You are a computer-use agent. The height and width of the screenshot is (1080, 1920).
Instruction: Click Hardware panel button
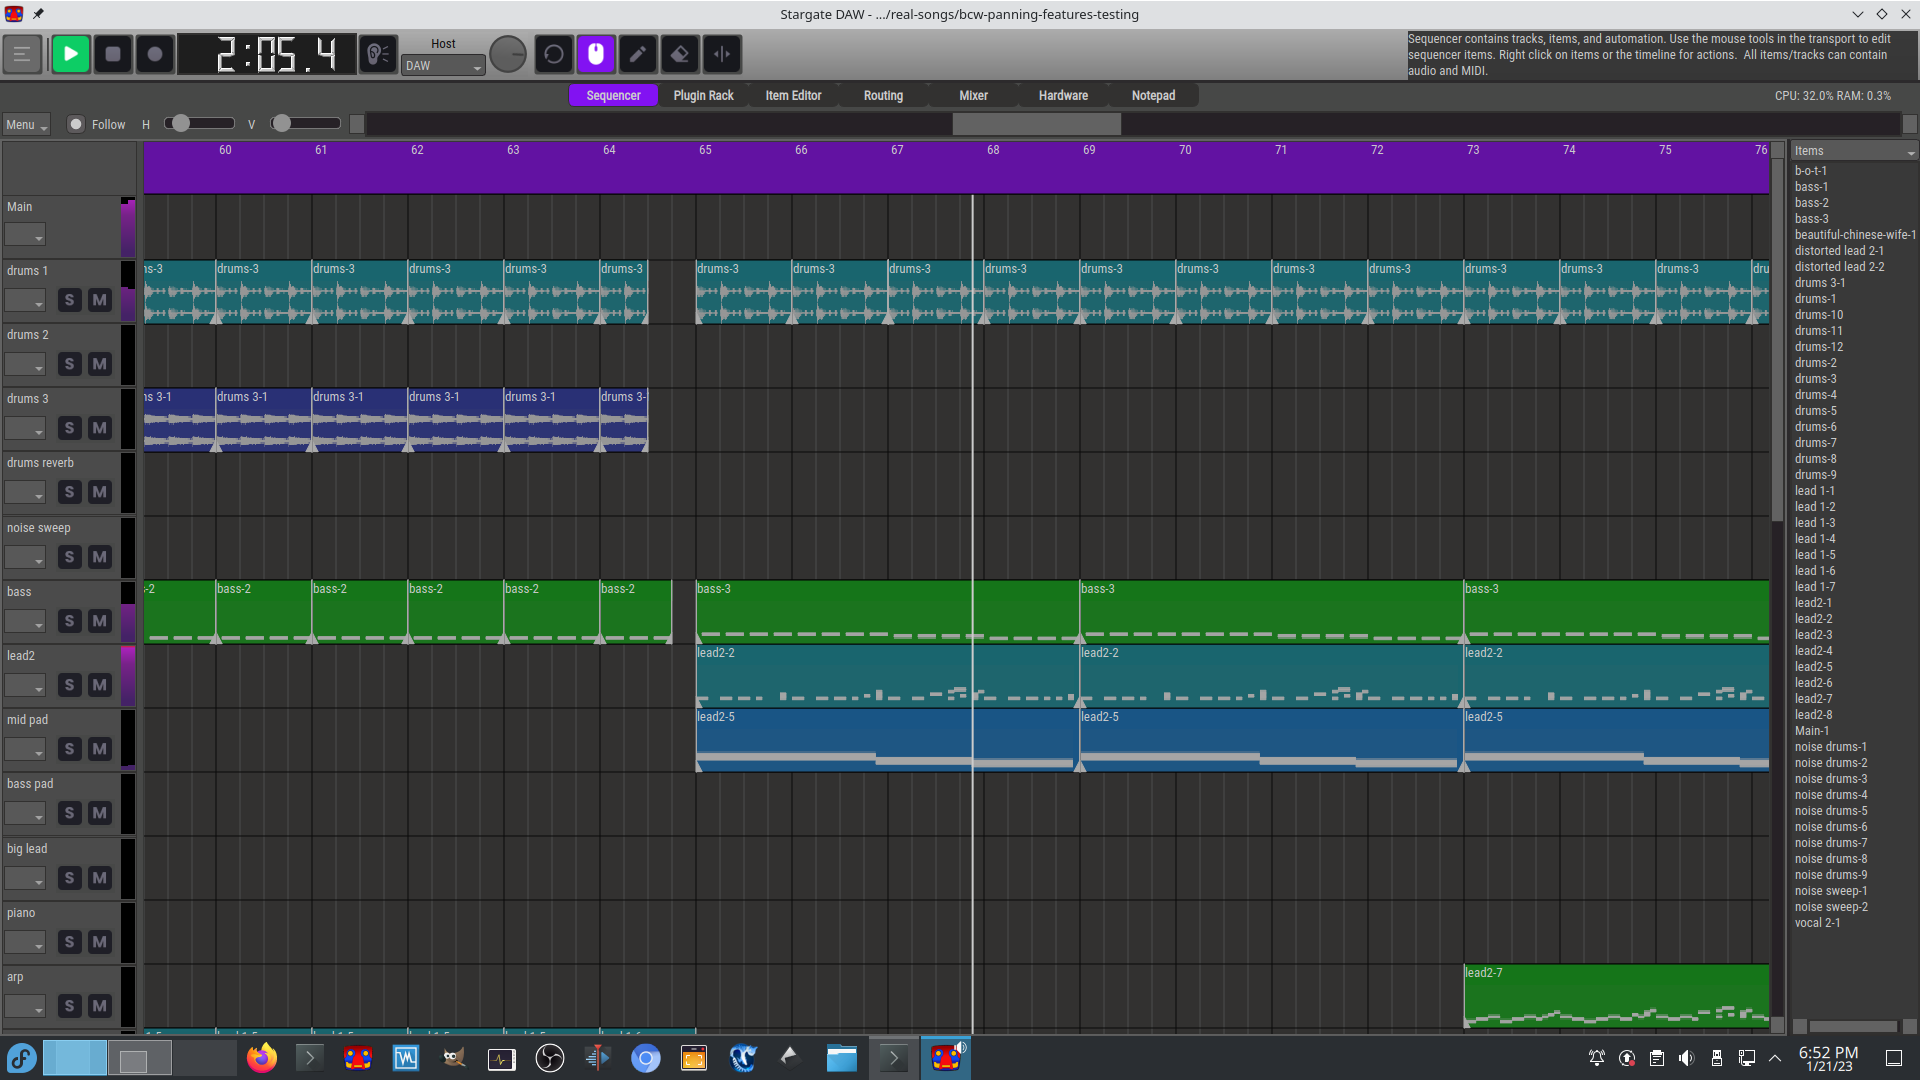coord(1063,95)
